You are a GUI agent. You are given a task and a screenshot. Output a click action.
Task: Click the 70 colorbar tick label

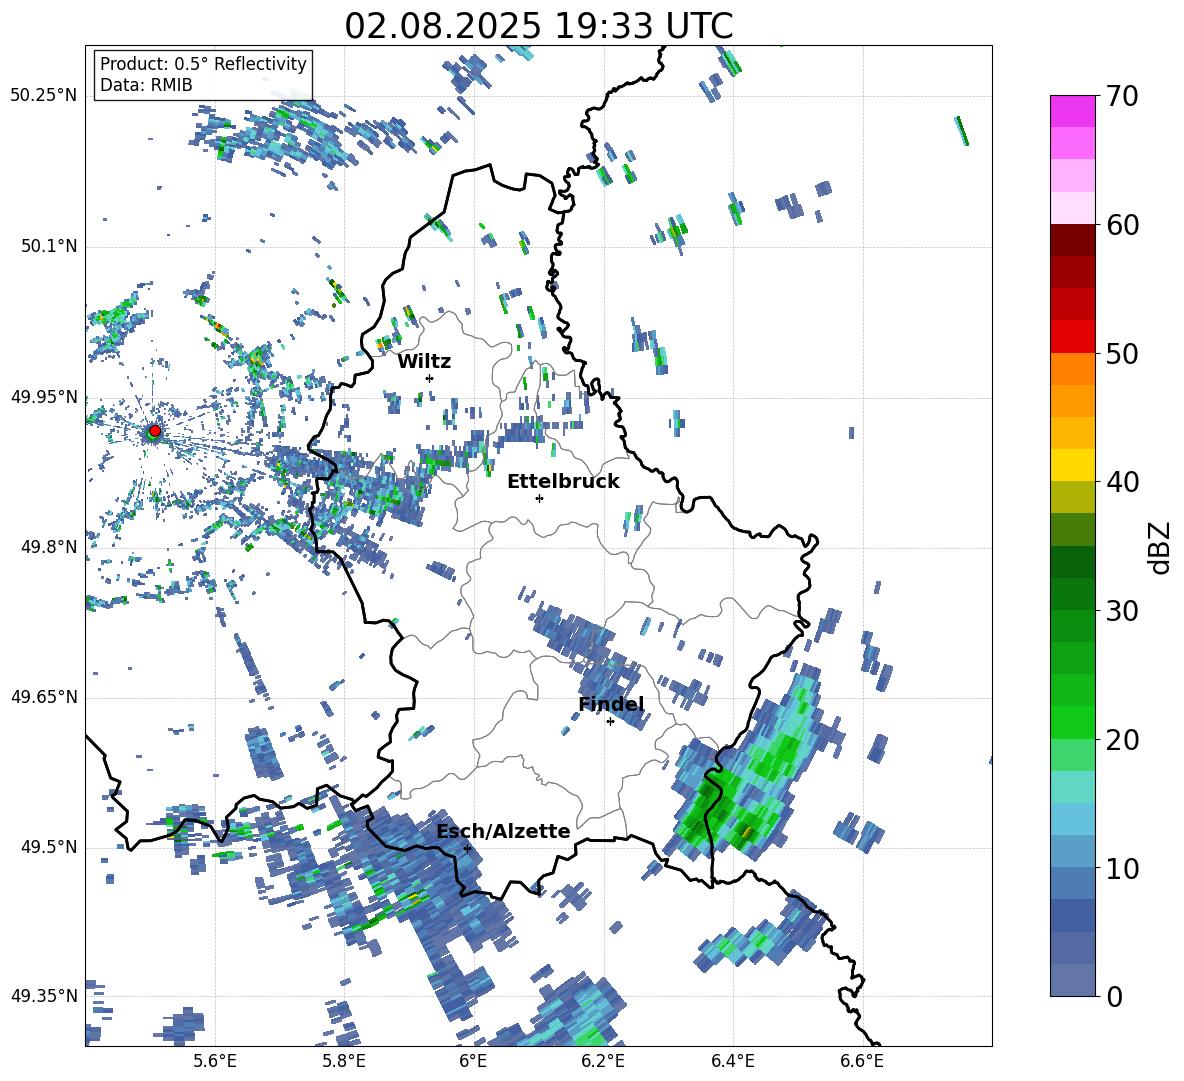point(1121,96)
